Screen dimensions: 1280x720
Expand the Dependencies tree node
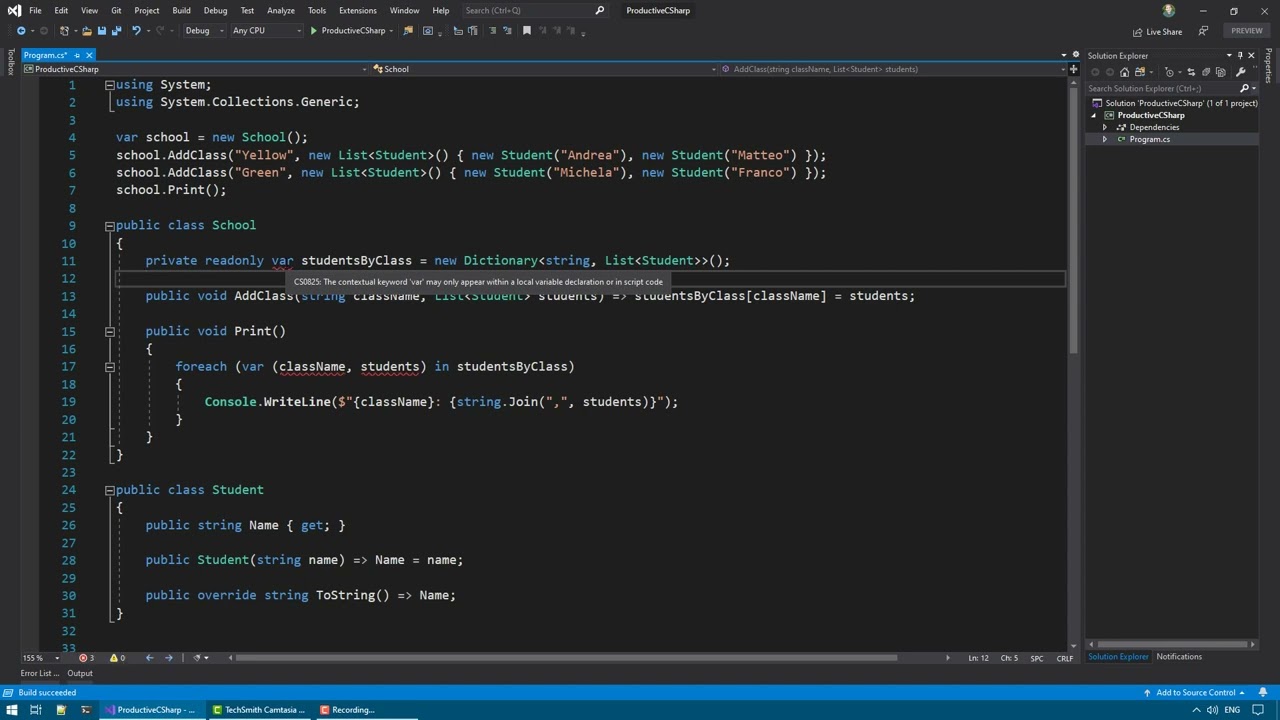1105,127
